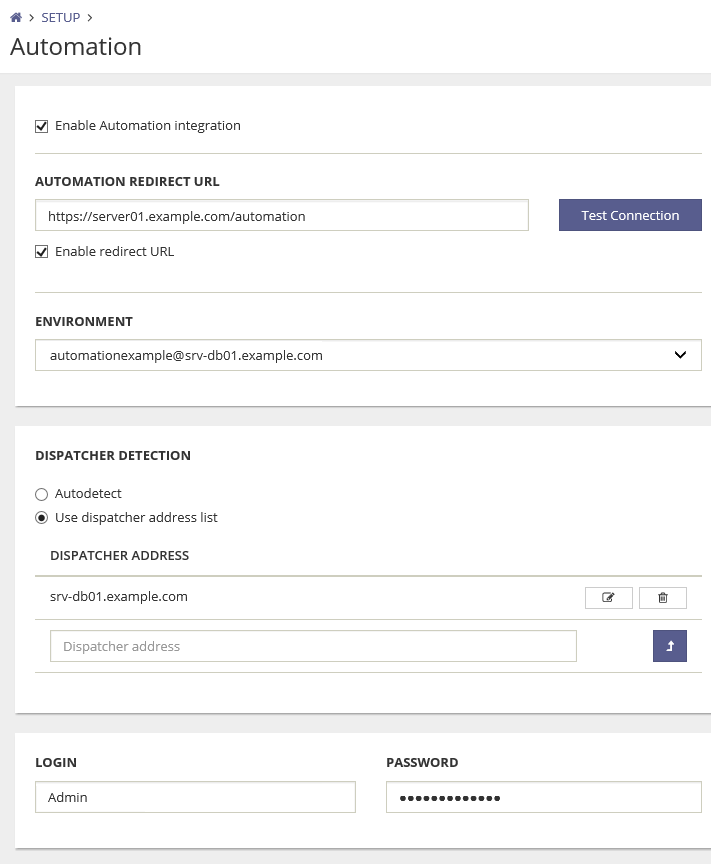Focus the Automation redirect URL field
The height and width of the screenshot is (864, 711).
281,216
